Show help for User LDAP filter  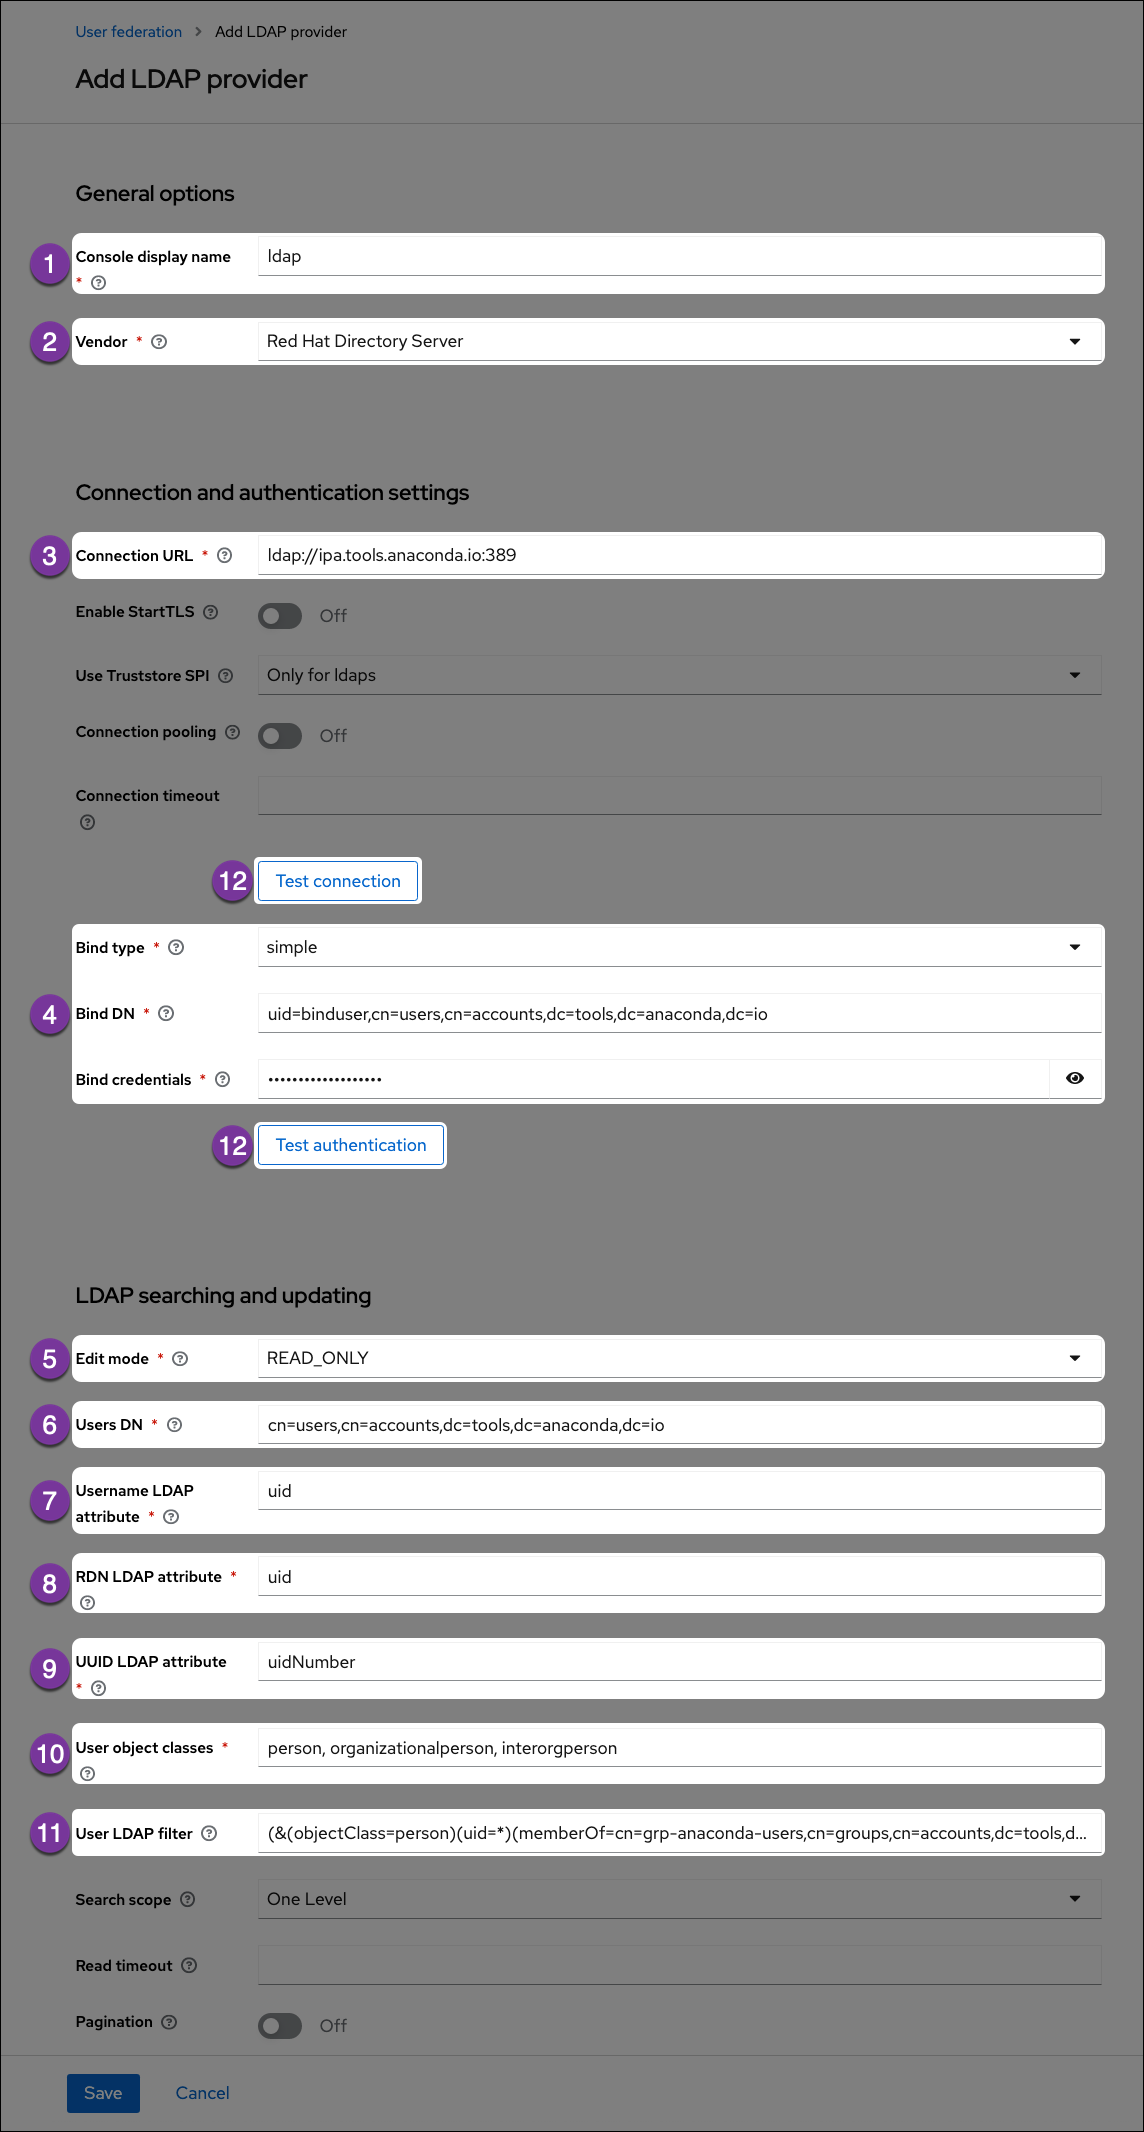209,1833
